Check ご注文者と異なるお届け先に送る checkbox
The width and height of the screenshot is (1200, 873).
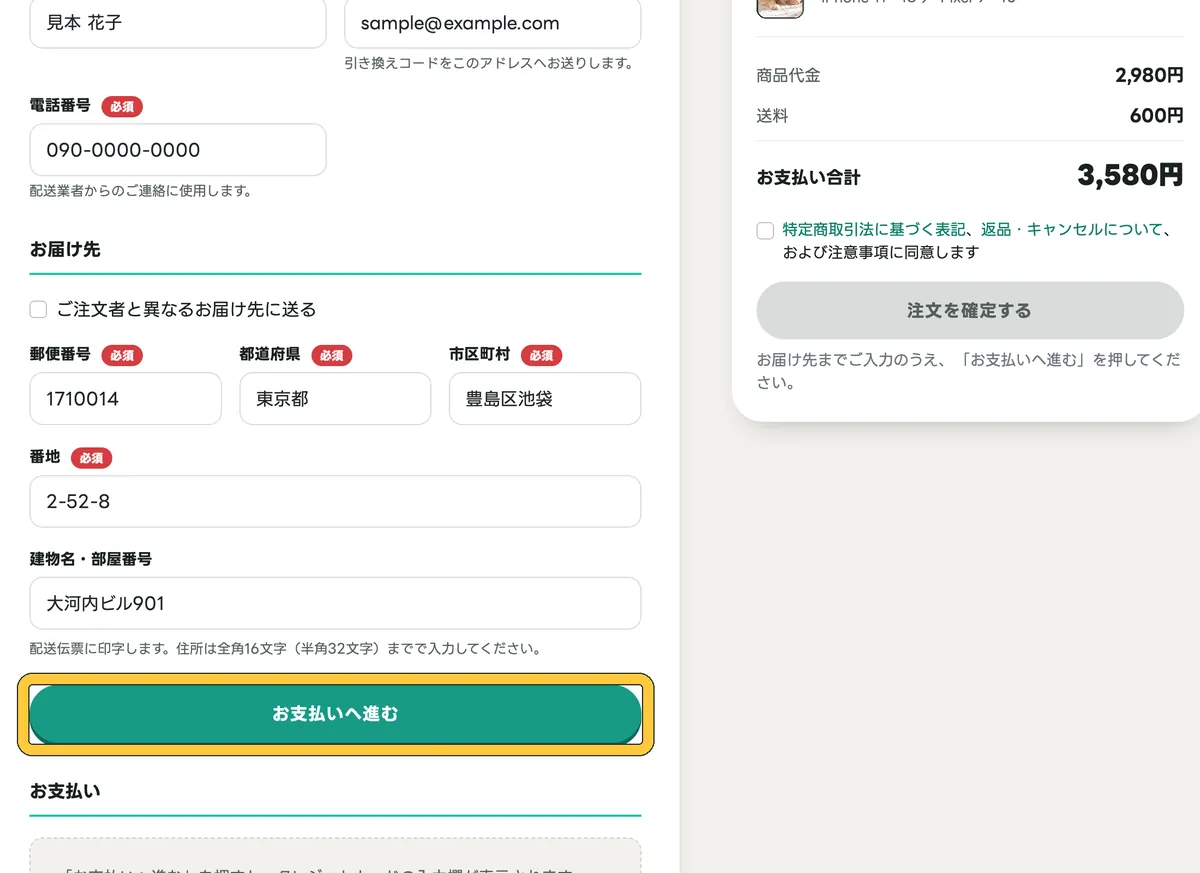pos(39,310)
